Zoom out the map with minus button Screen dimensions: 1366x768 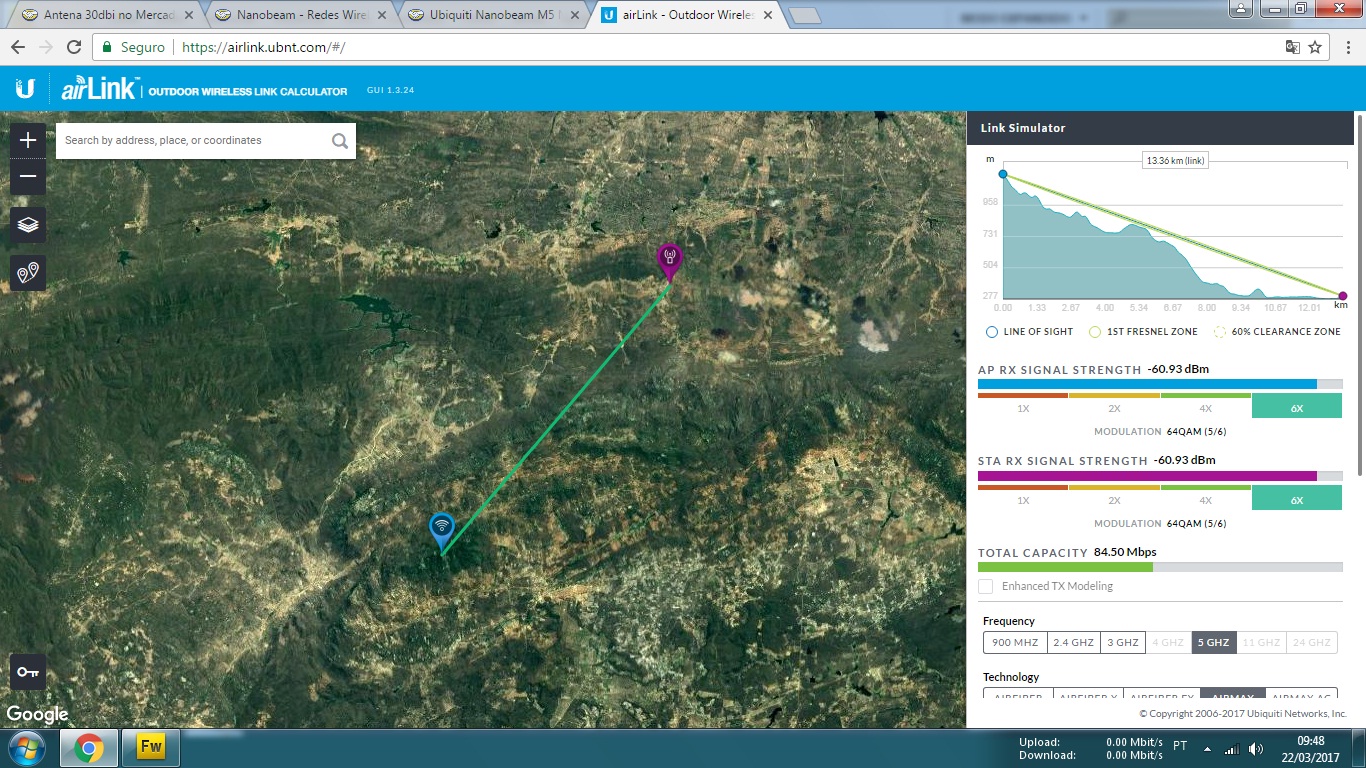[28, 177]
